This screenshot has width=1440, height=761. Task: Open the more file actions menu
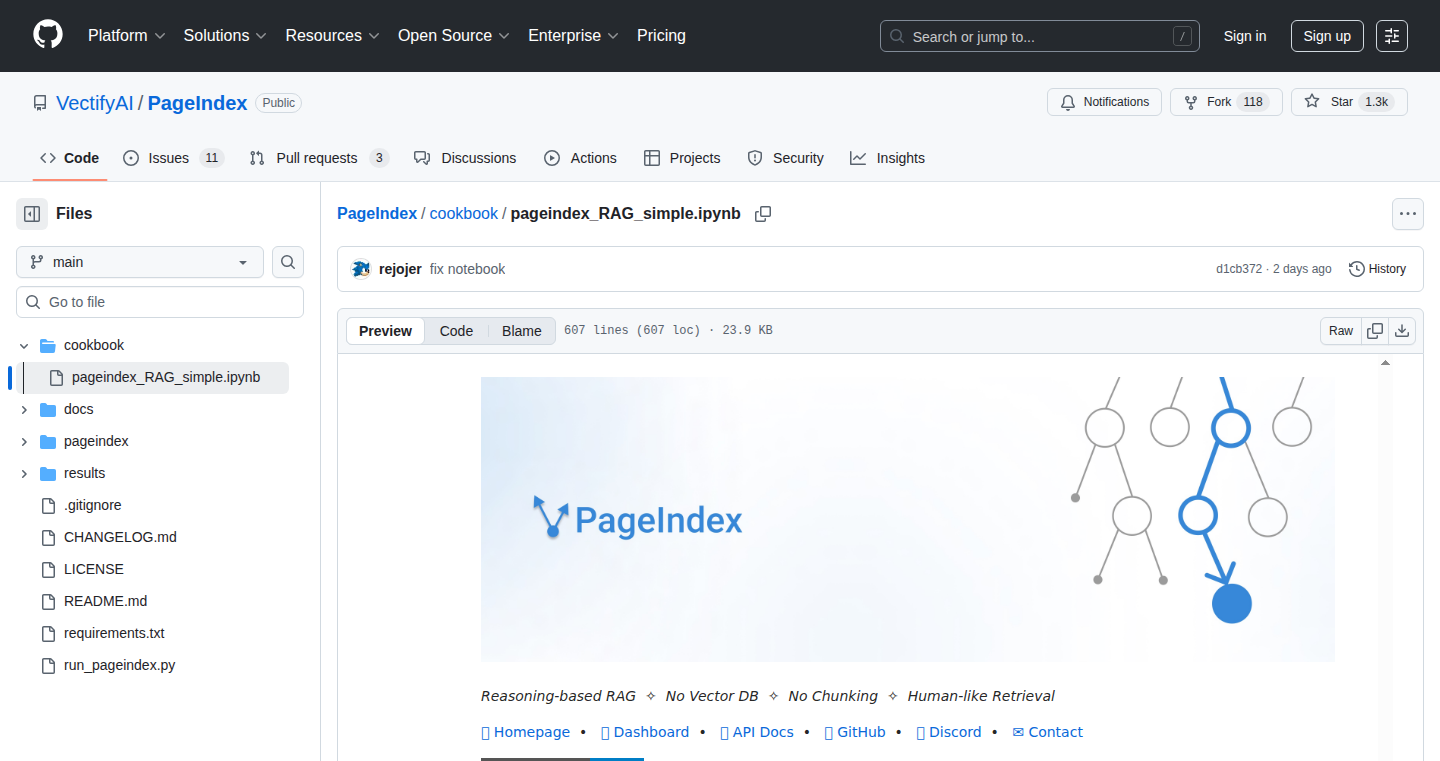point(1408,214)
